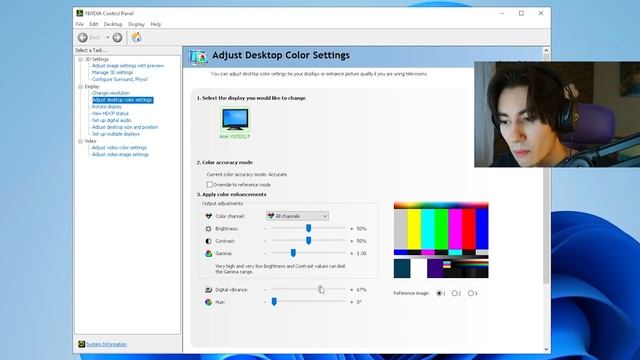The width and height of the screenshot is (640, 360).
Task: Click the Gamma slider handle
Action: click(x=293, y=253)
